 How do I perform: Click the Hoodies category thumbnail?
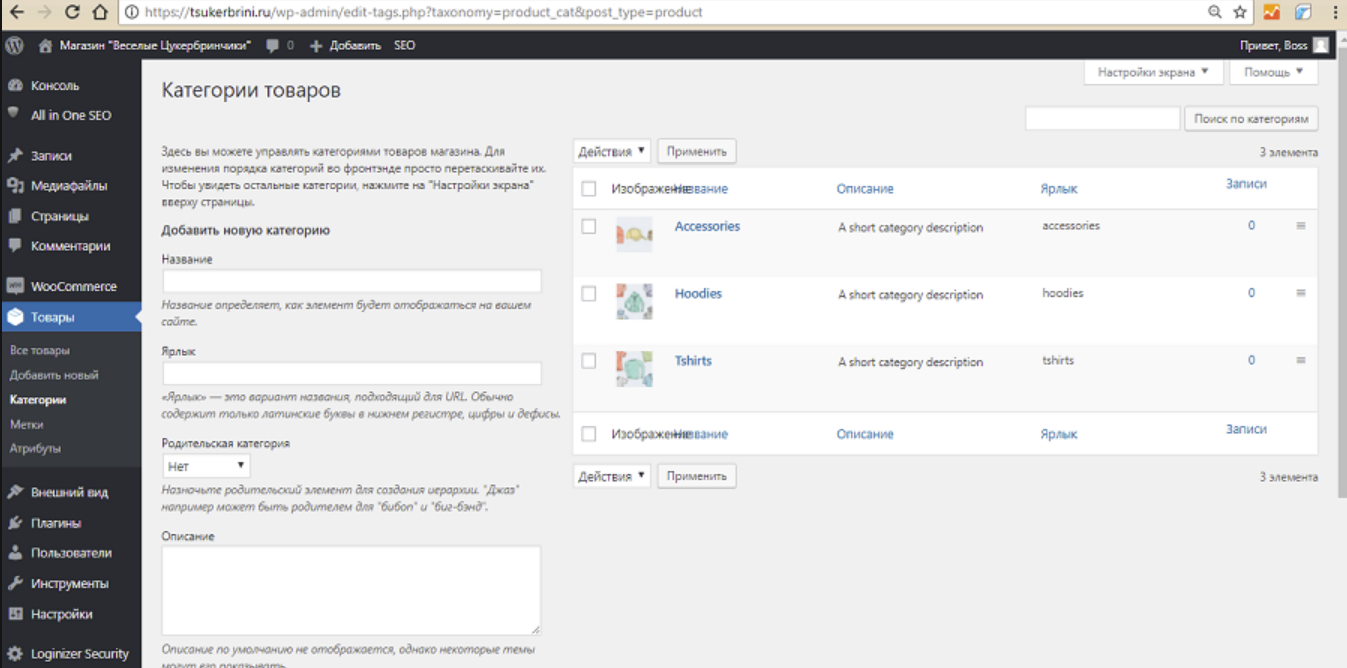634,302
